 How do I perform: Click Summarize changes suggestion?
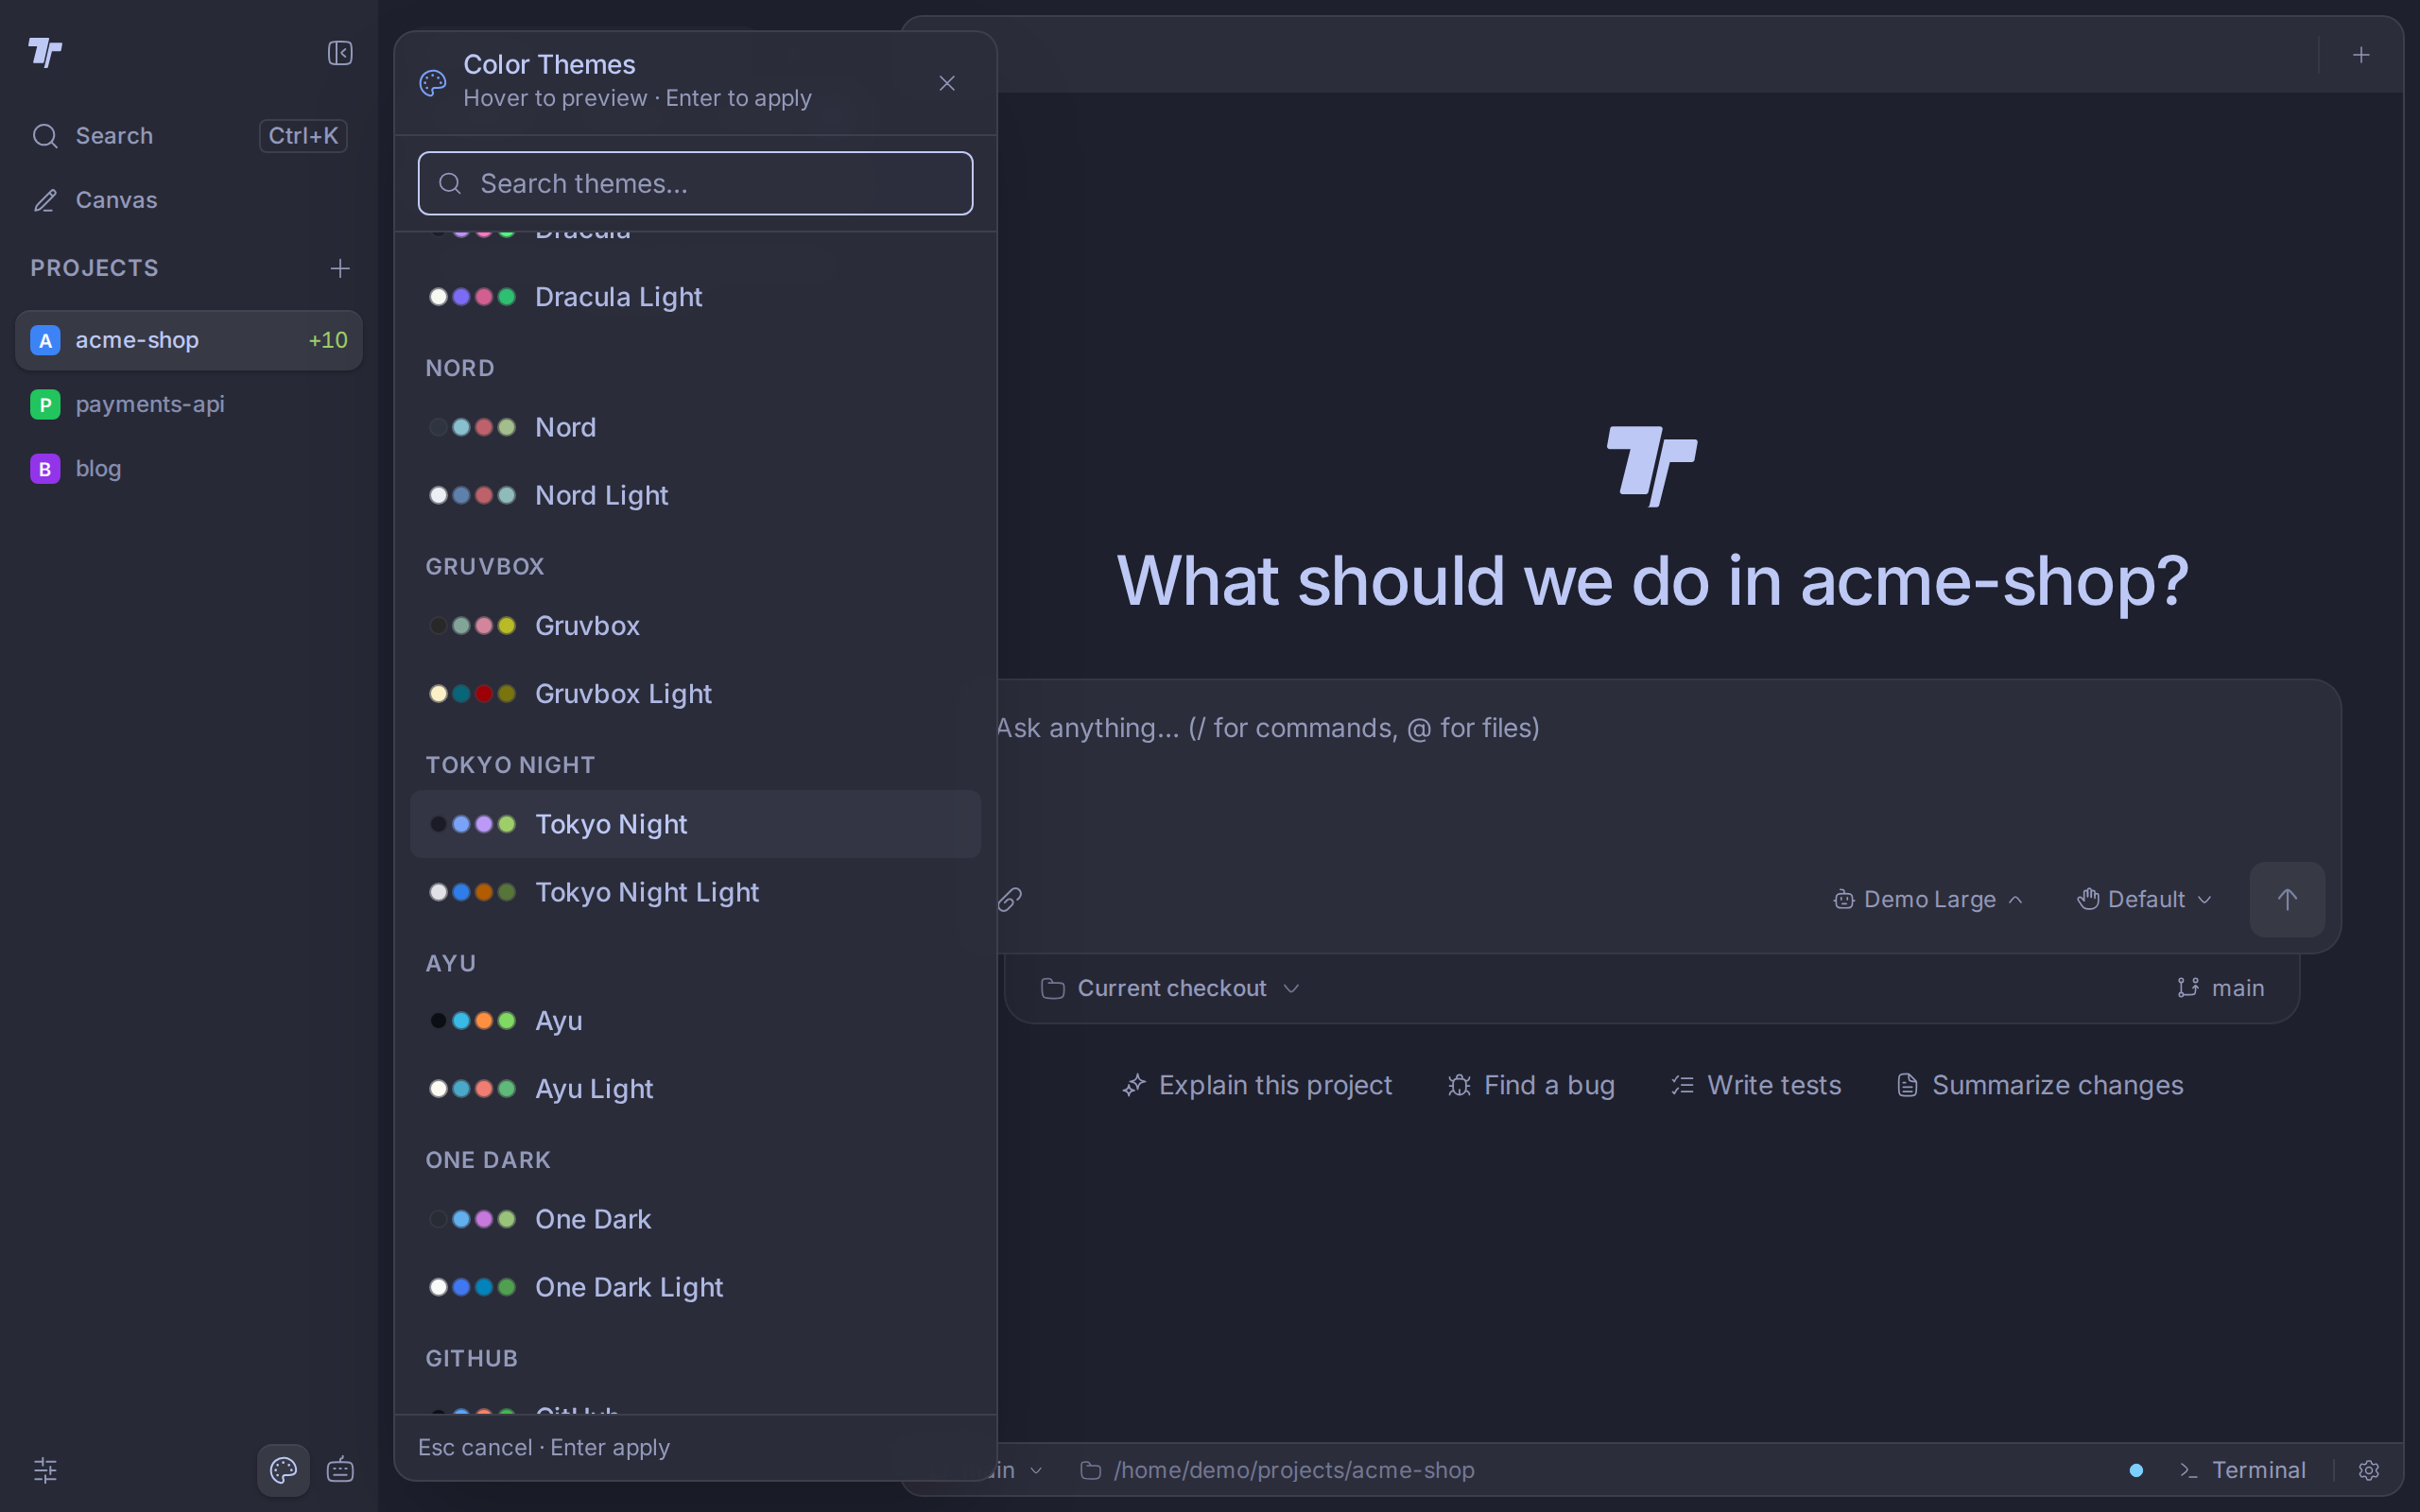2040,1085
